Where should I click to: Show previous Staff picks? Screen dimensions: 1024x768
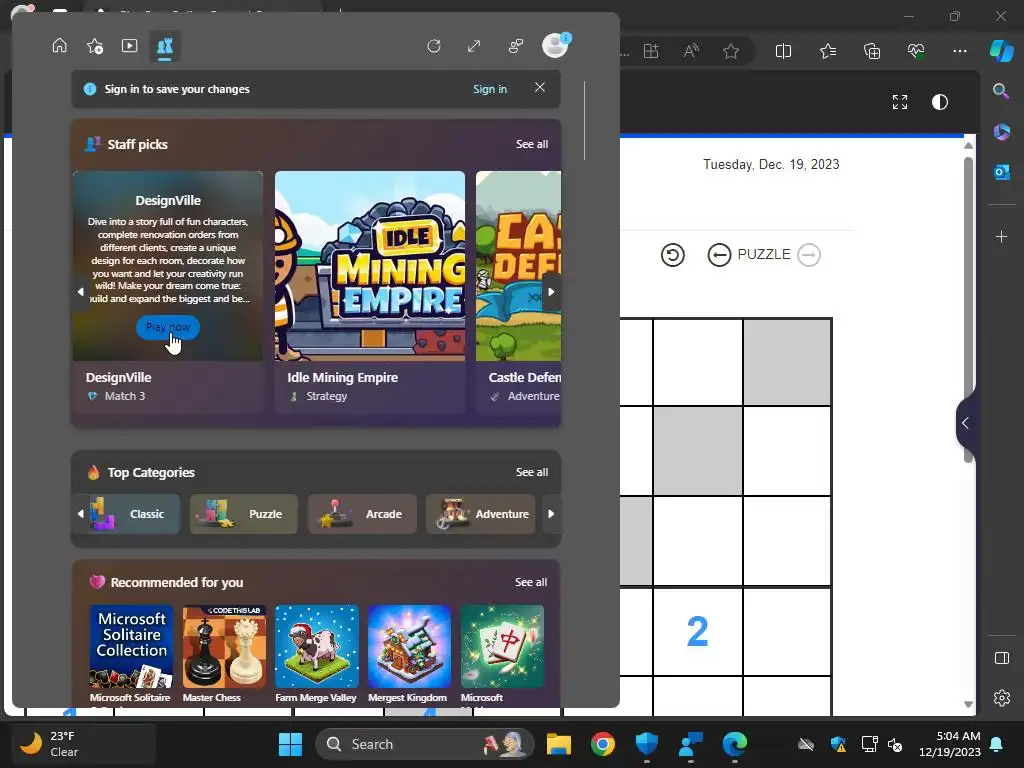click(80, 292)
